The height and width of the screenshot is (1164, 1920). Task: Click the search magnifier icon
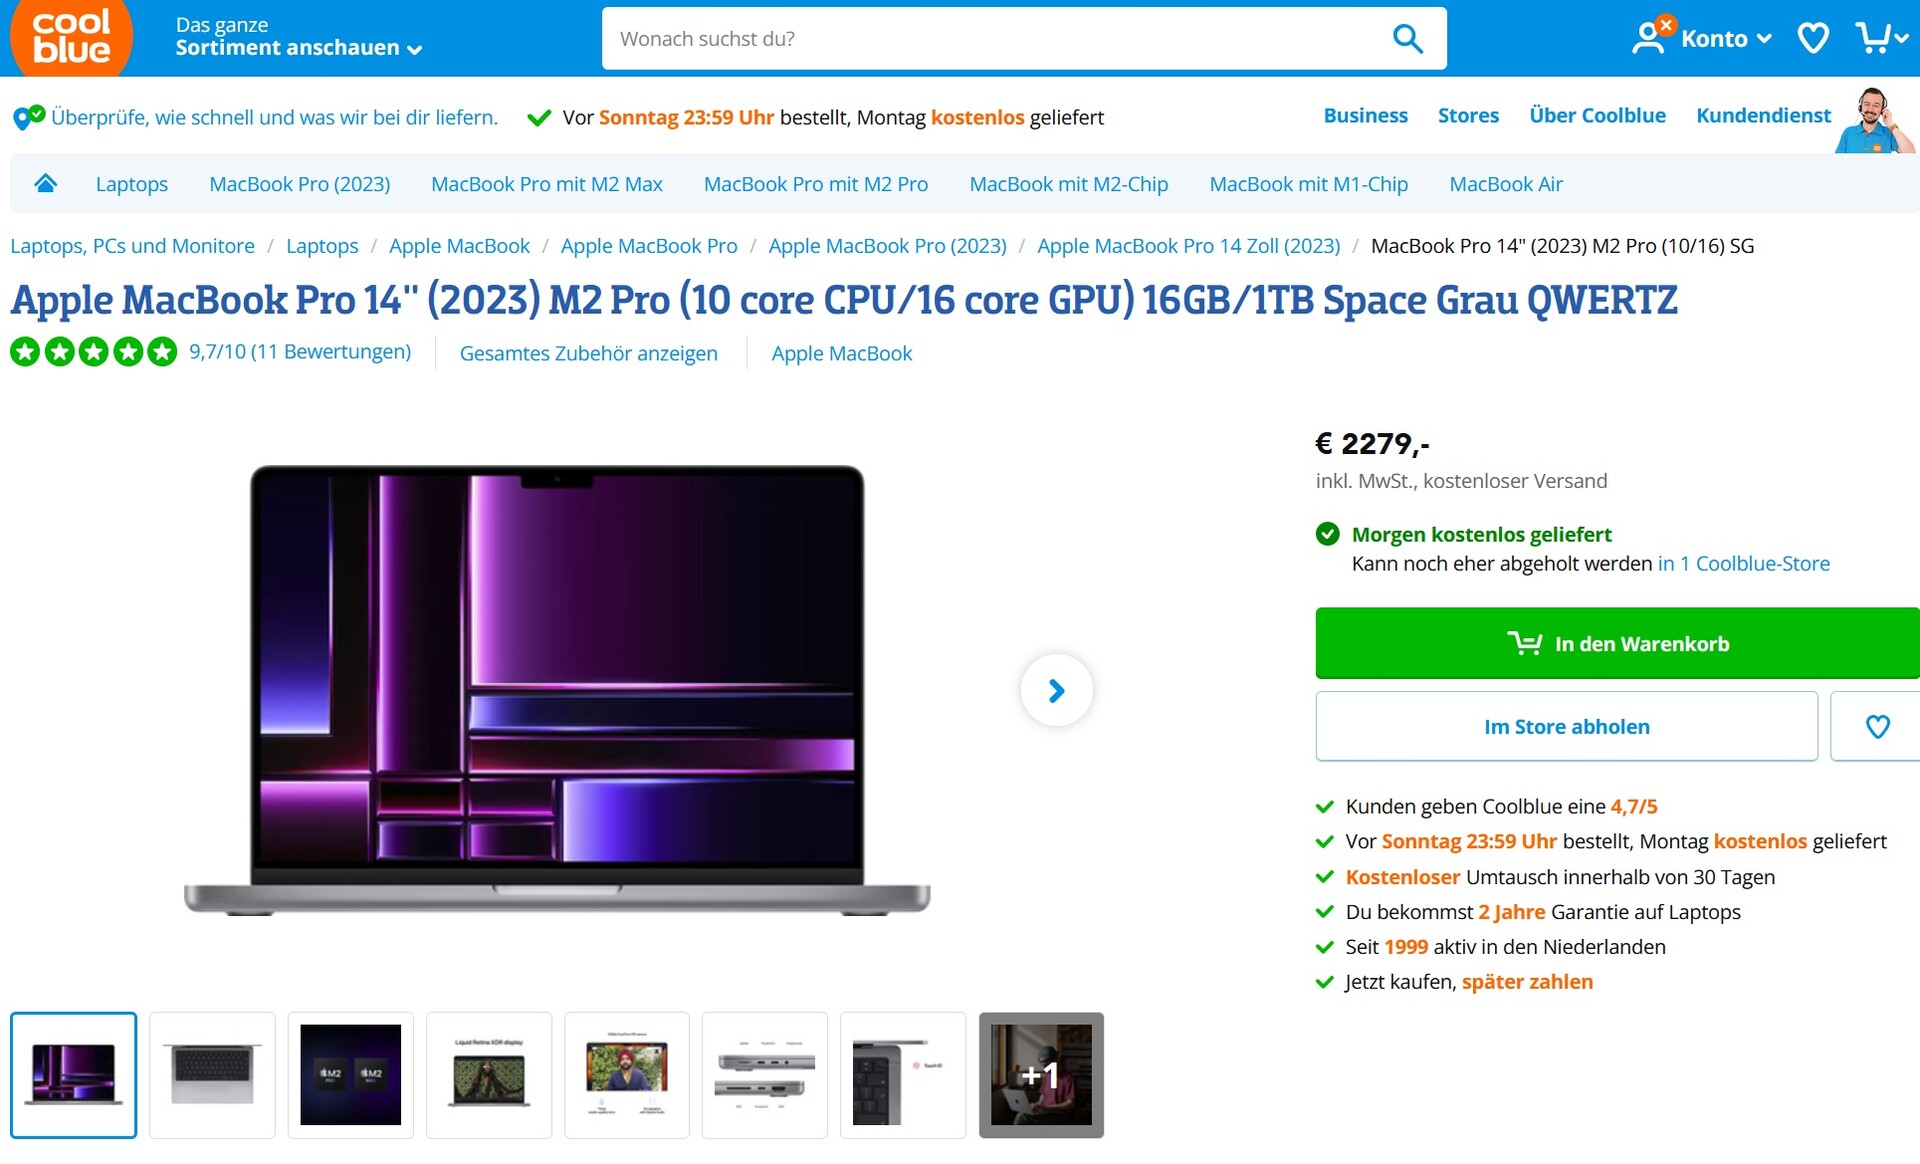(1407, 39)
